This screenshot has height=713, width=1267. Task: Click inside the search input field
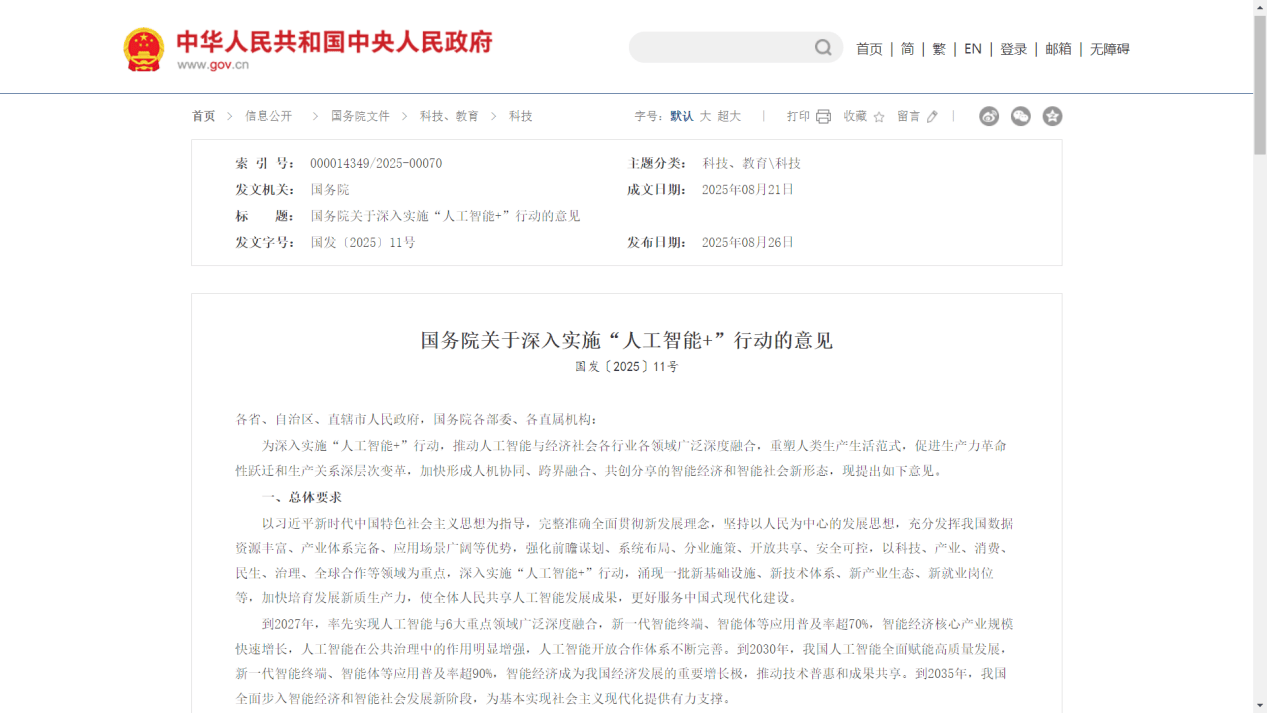pyautogui.click(x=720, y=48)
